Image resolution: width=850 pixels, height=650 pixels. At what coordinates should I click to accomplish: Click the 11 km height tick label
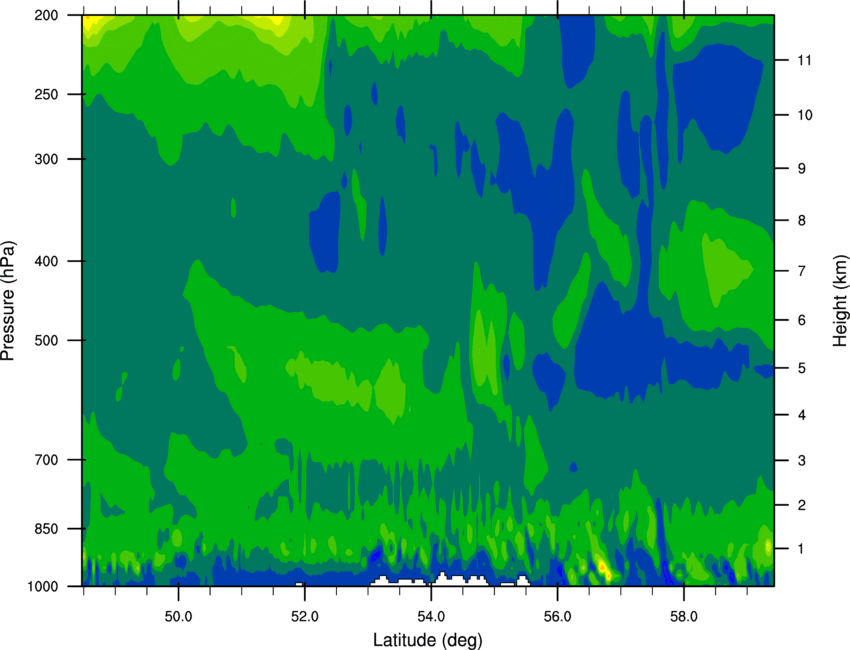[804, 60]
